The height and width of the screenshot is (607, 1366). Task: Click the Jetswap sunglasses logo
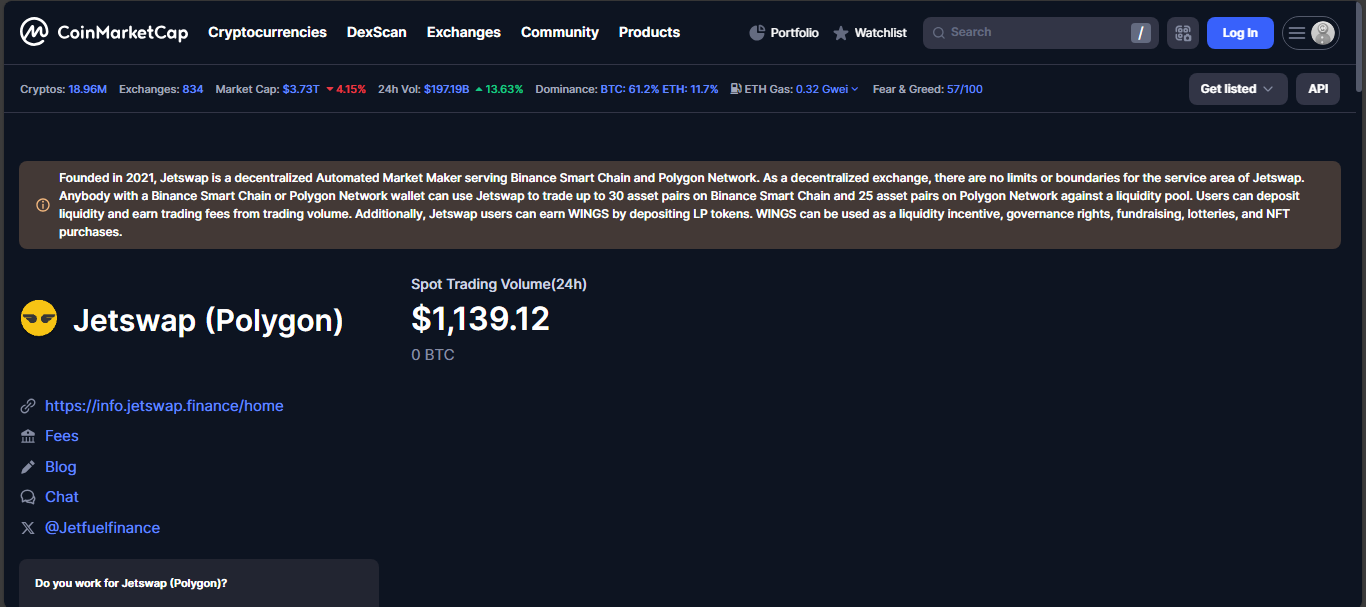(x=39, y=318)
